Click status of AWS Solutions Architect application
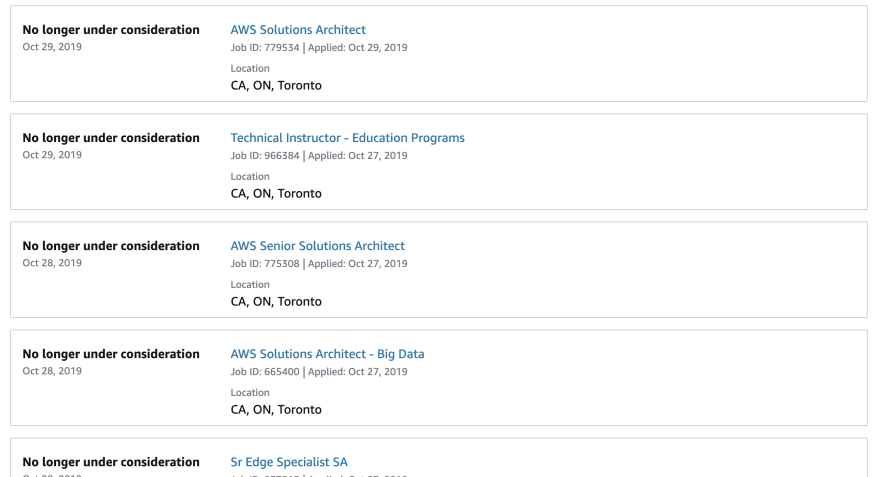Screen dimensions: 880x477 [x=111, y=30]
